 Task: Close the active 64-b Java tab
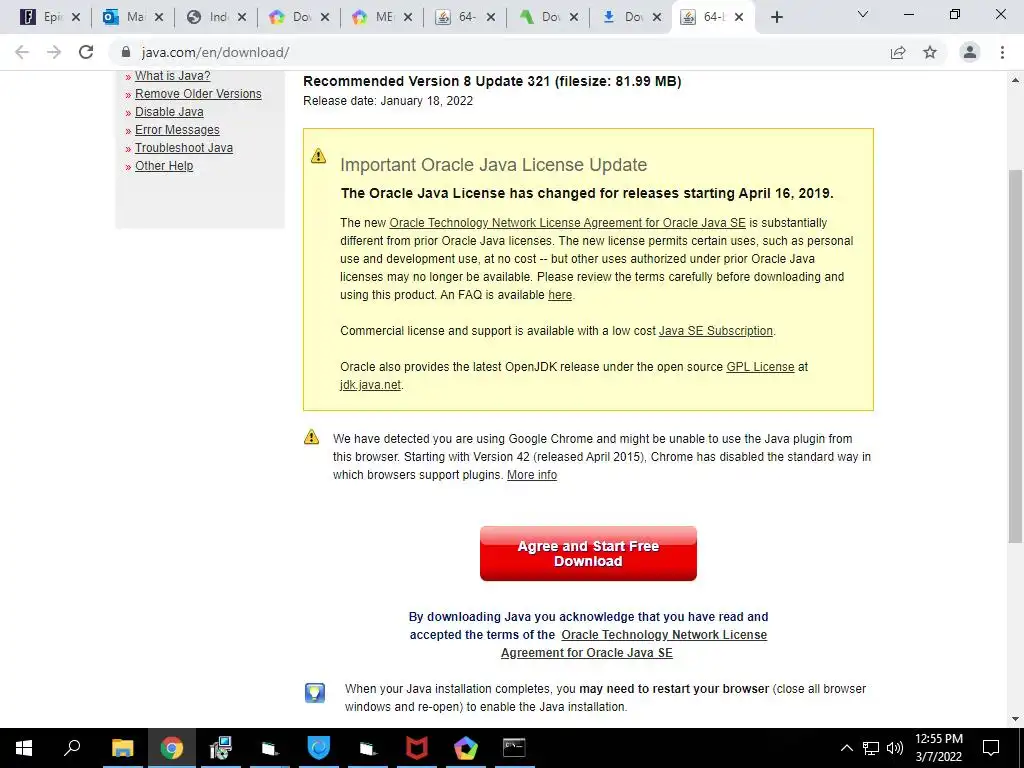click(x=739, y=18)
